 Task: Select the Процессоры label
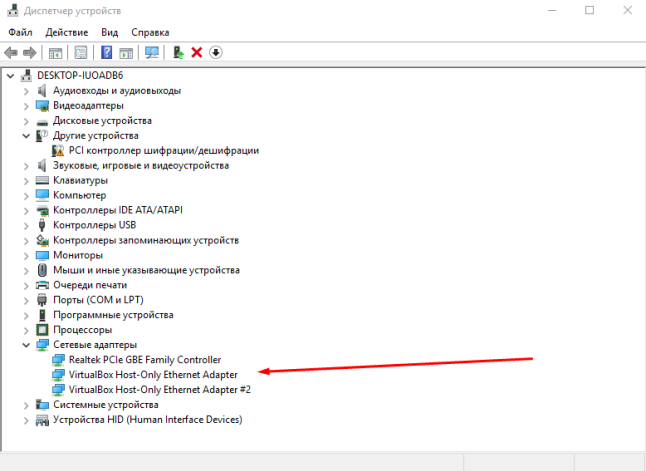[82, 330]
